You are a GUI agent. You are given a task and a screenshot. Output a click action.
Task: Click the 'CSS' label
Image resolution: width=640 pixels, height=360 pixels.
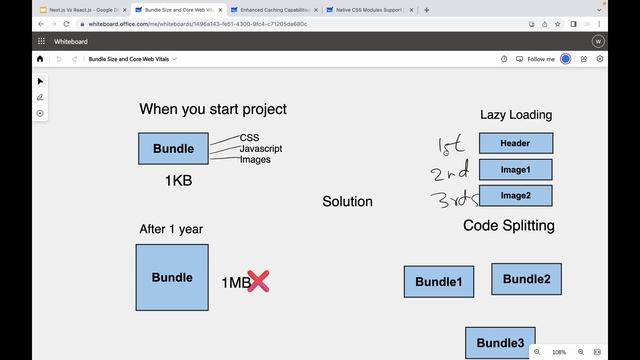[249, 138]
